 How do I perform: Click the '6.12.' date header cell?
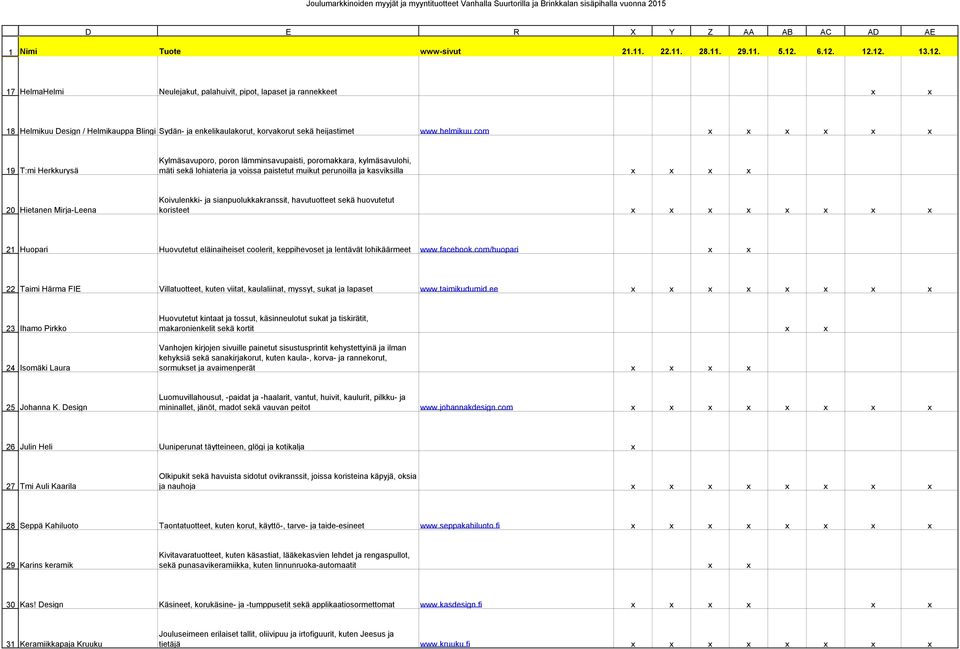click(825, 47)
